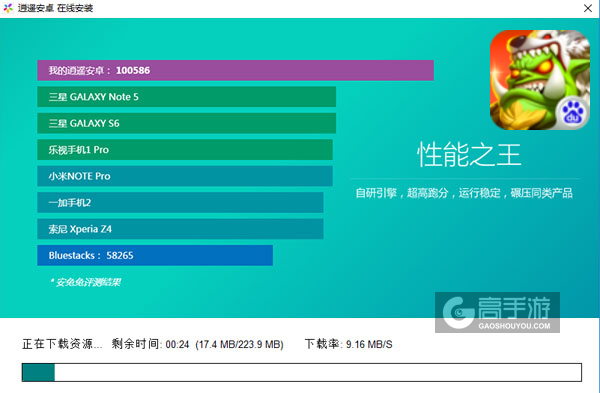Click the game app icon with green orc
The image size is (600, 393).
[540, 80]
